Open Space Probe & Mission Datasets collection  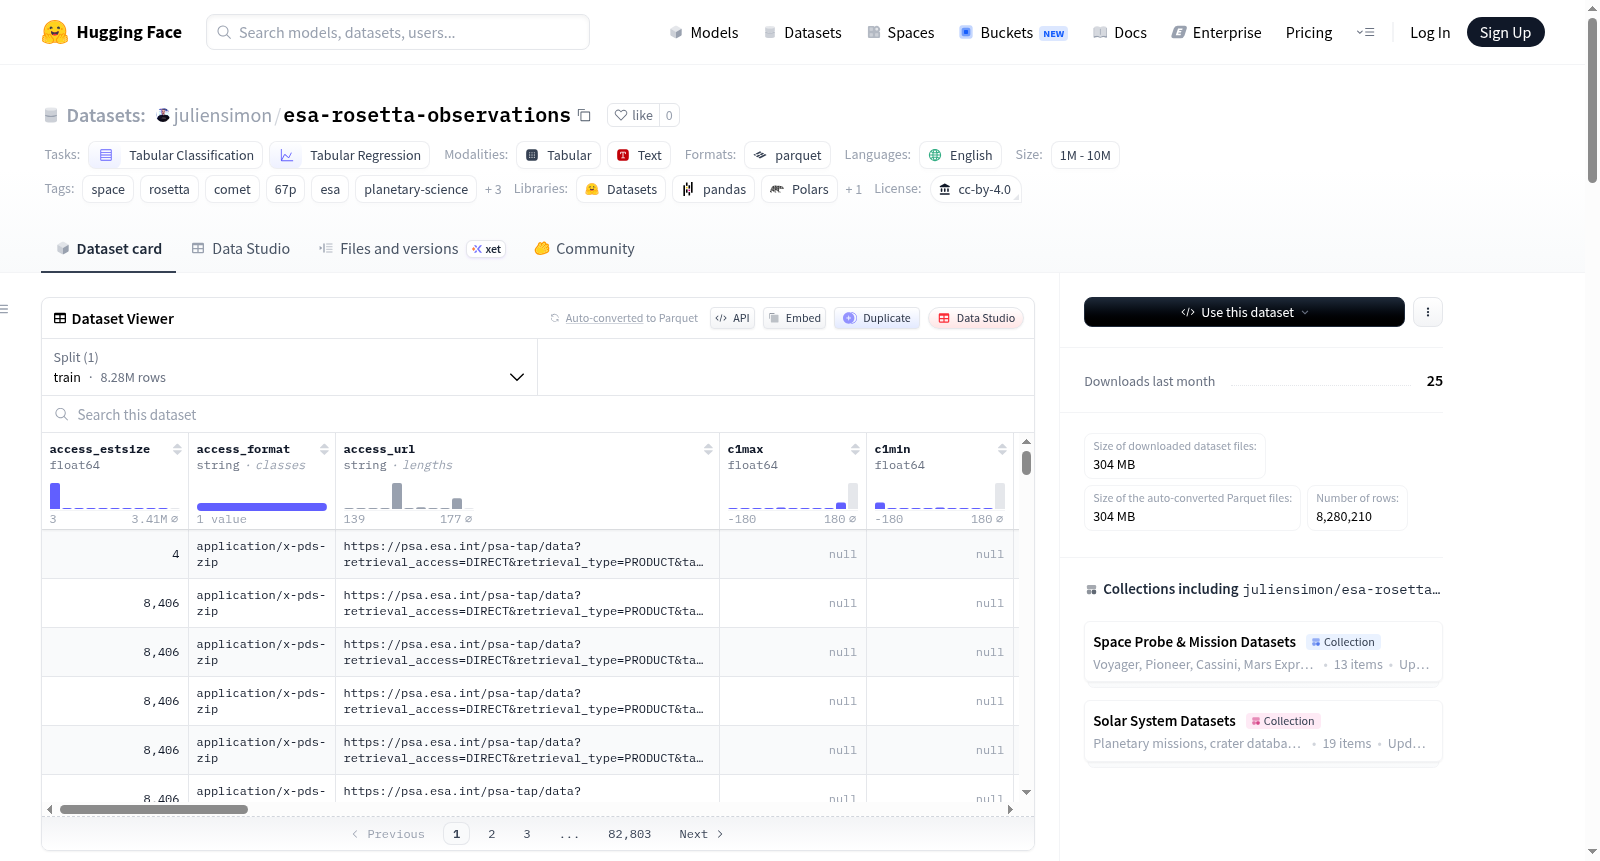(1263, 652)
